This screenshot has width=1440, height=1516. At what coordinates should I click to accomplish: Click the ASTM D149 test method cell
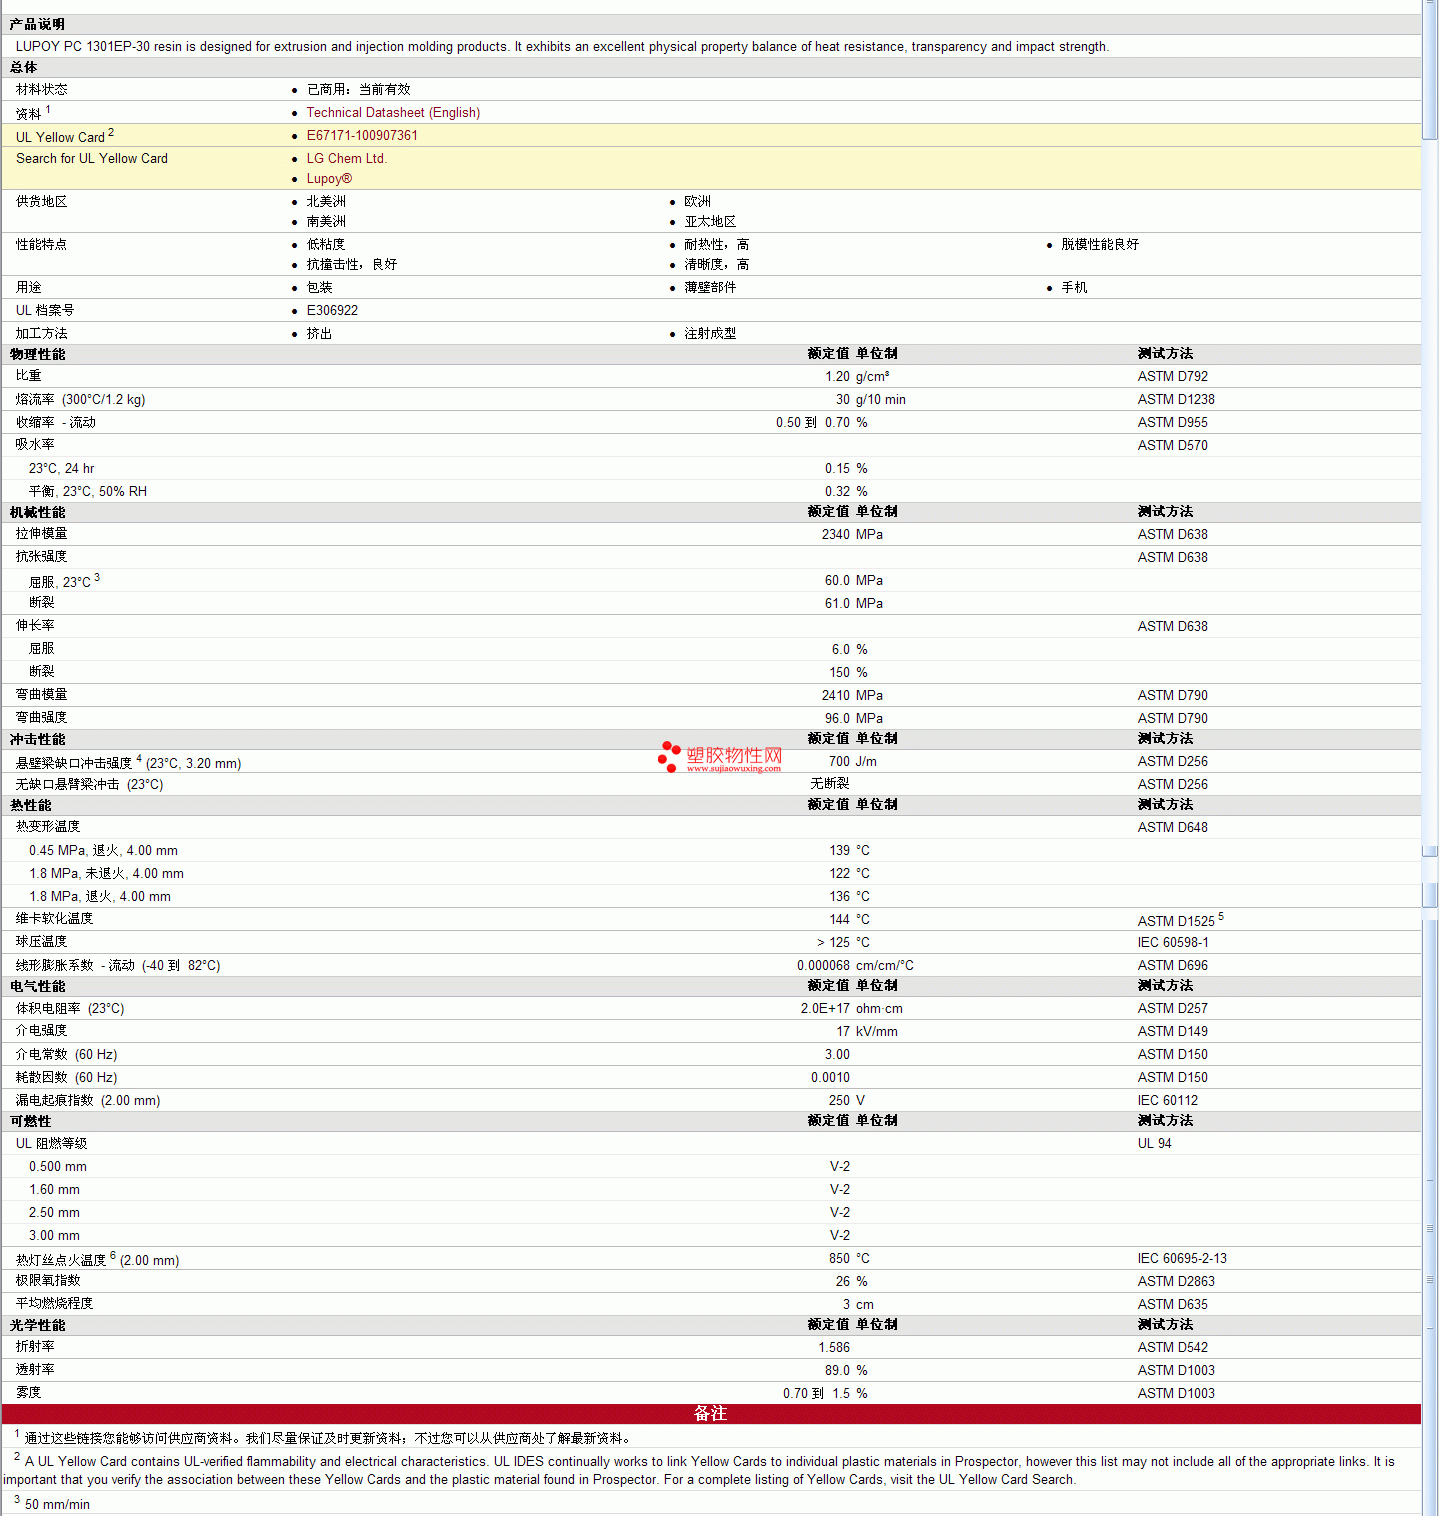[1172, 1032]
